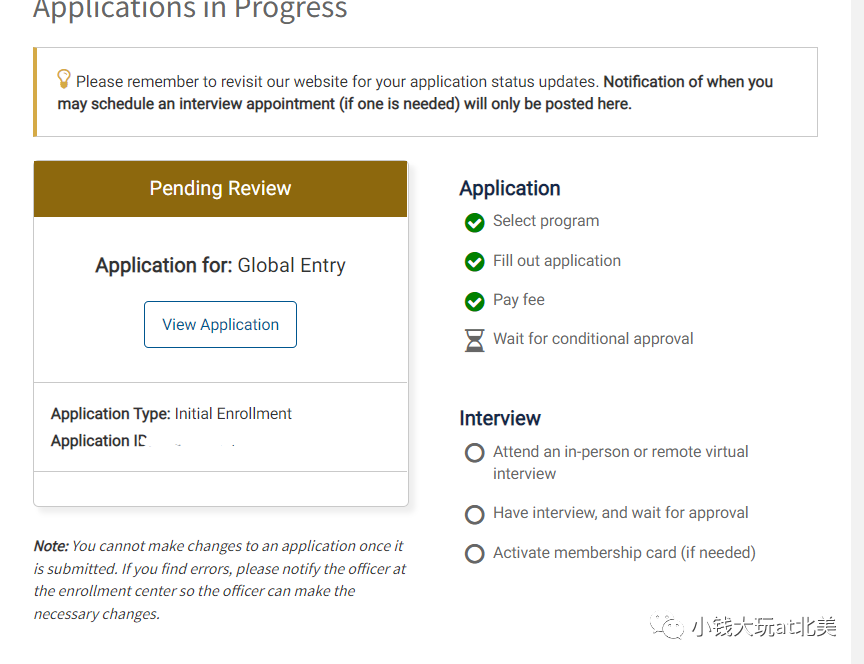Click 'Attend an in-person or remote virtual interview' text
Viewport: 864px width, 664px height.
click(620, 462)
